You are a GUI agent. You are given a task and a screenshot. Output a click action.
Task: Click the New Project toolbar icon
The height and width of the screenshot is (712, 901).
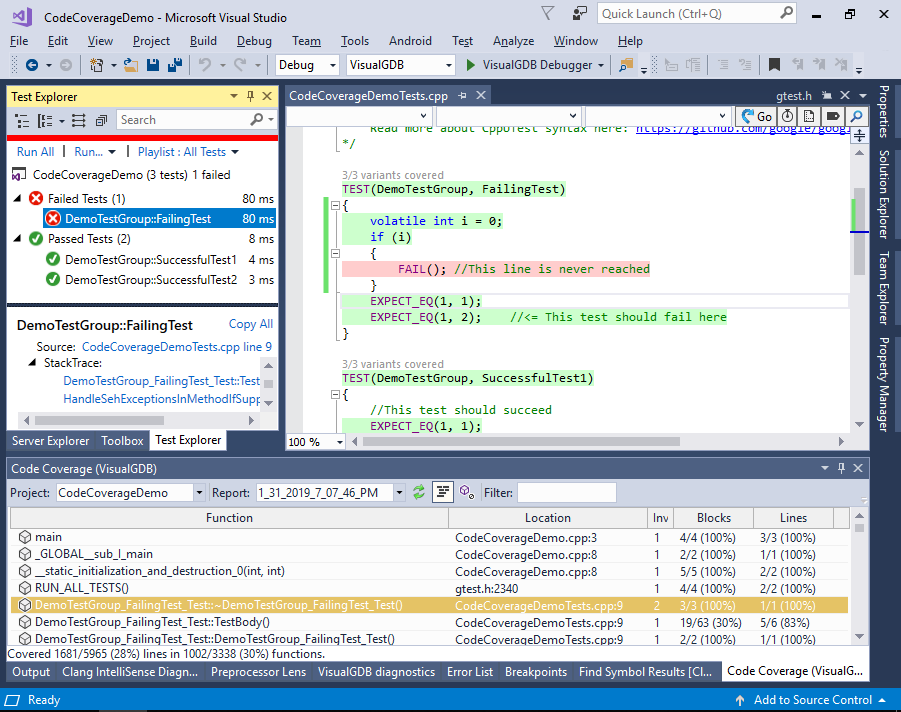point(97,66)
